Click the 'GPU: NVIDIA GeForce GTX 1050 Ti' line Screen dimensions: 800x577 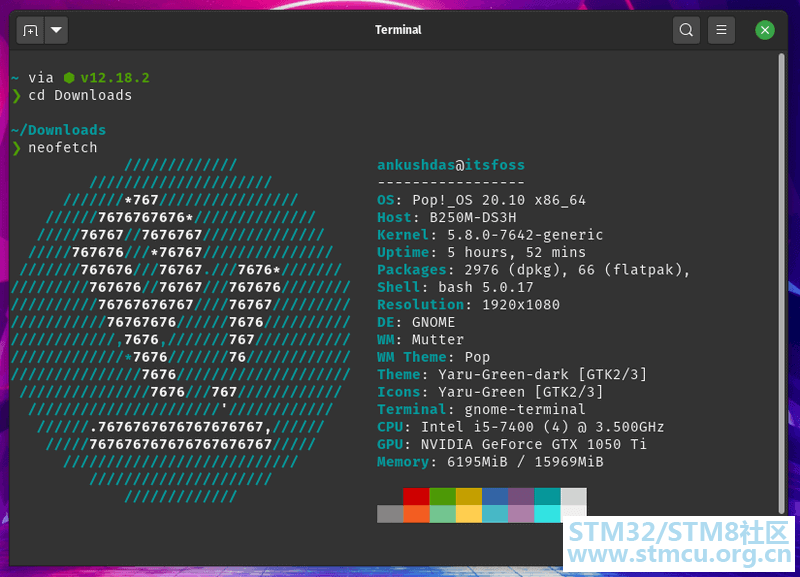(512, 444)
